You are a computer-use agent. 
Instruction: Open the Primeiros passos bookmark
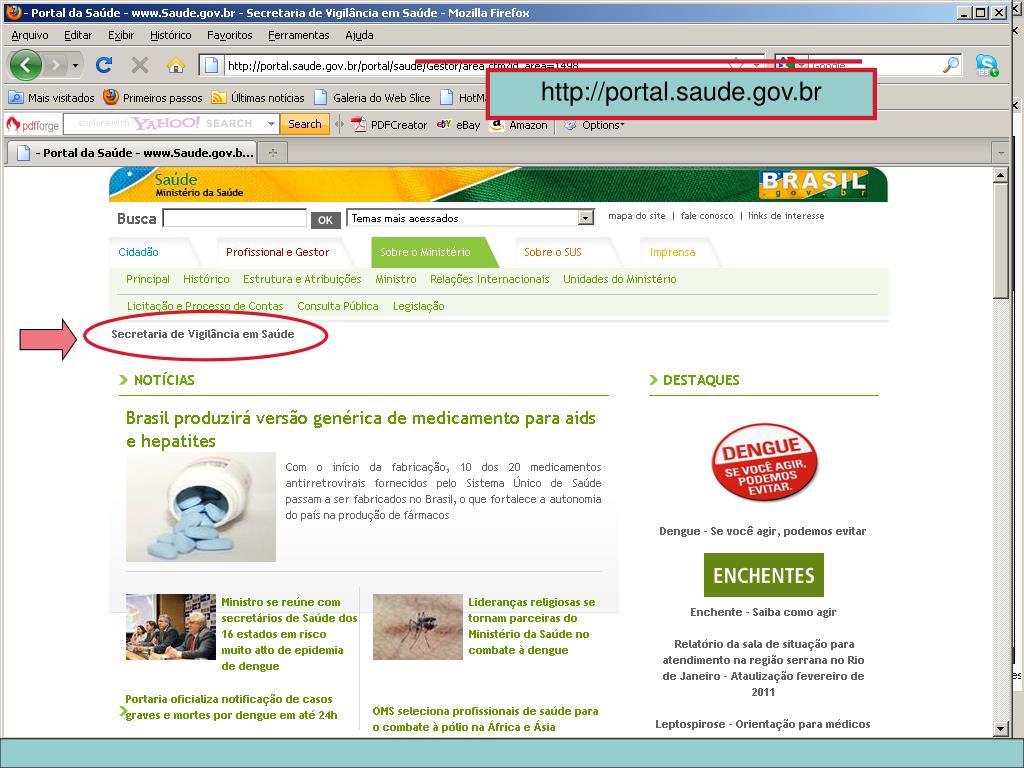153,98
